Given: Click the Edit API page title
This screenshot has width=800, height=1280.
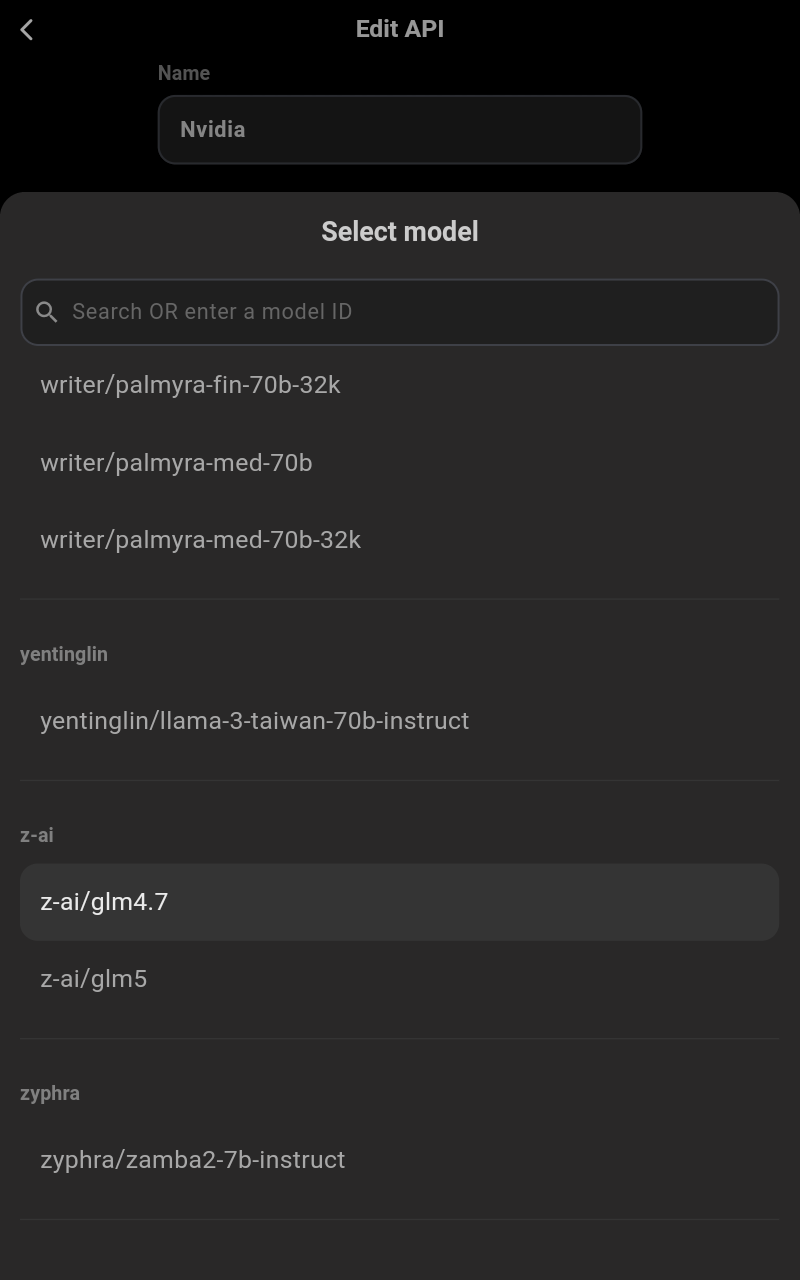Looking at the screenshot, I should 399,29.
